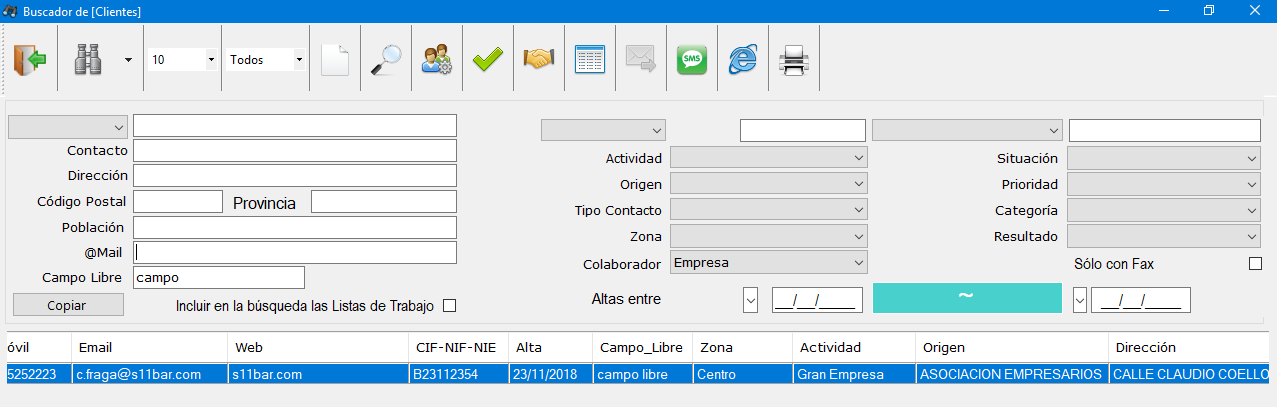This screenshot has width=1277, height=407.
Task: Open the Resultado dropdown
Action: pos(1164,236)
